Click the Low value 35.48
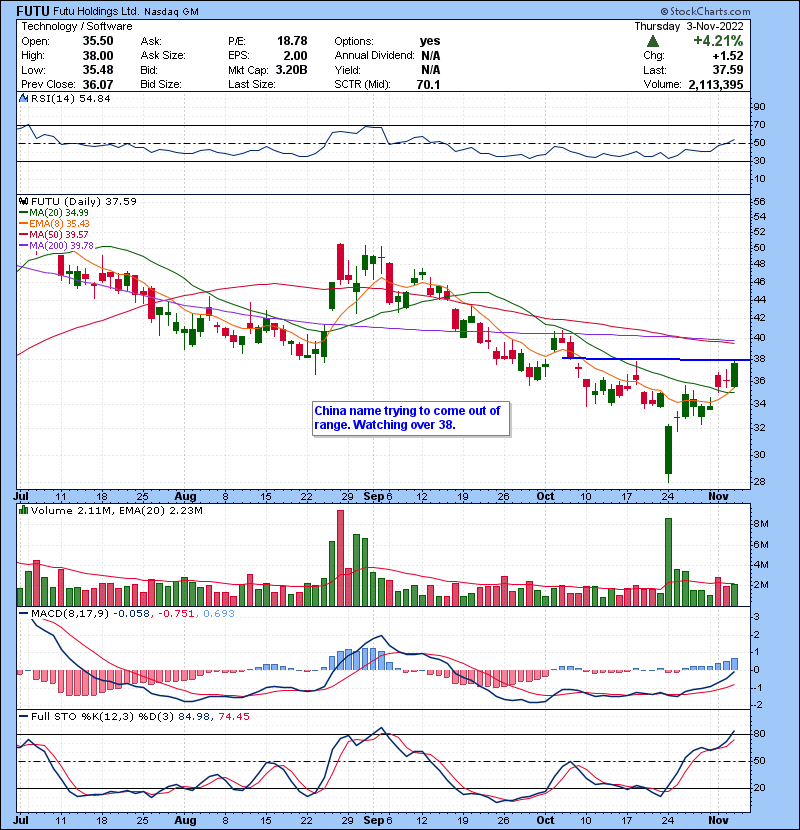Screen dimensions: 800x830 tap(97, 70)
